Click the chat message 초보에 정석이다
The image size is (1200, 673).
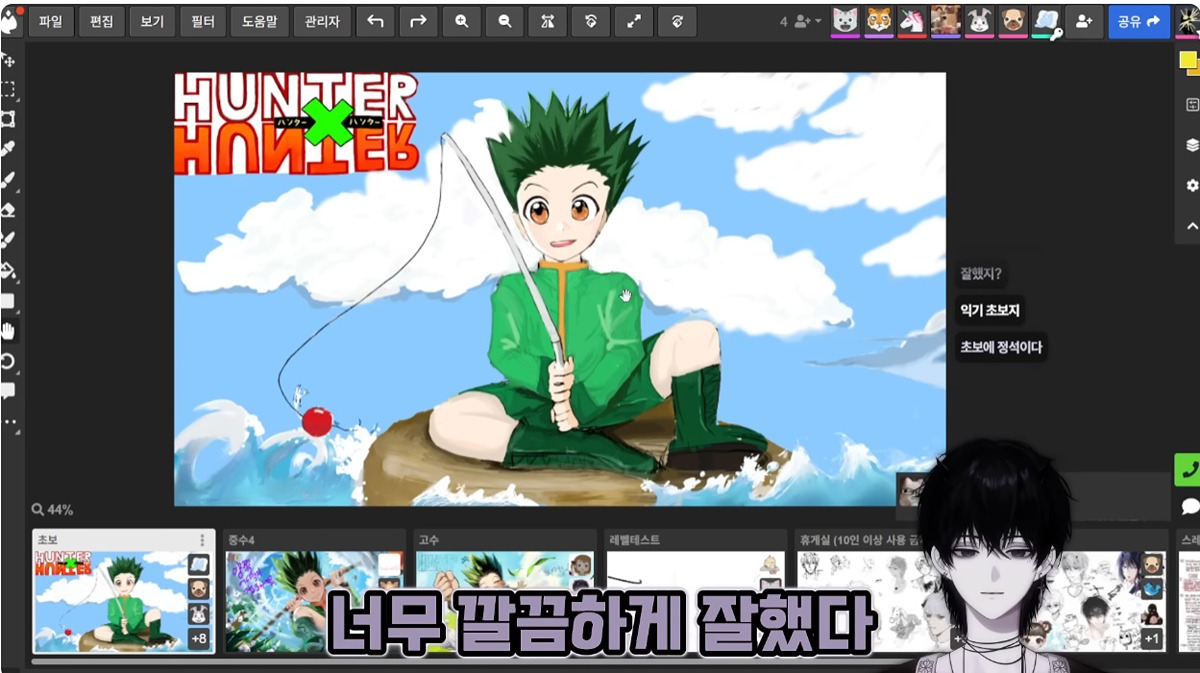click(x=1001, y=347)
